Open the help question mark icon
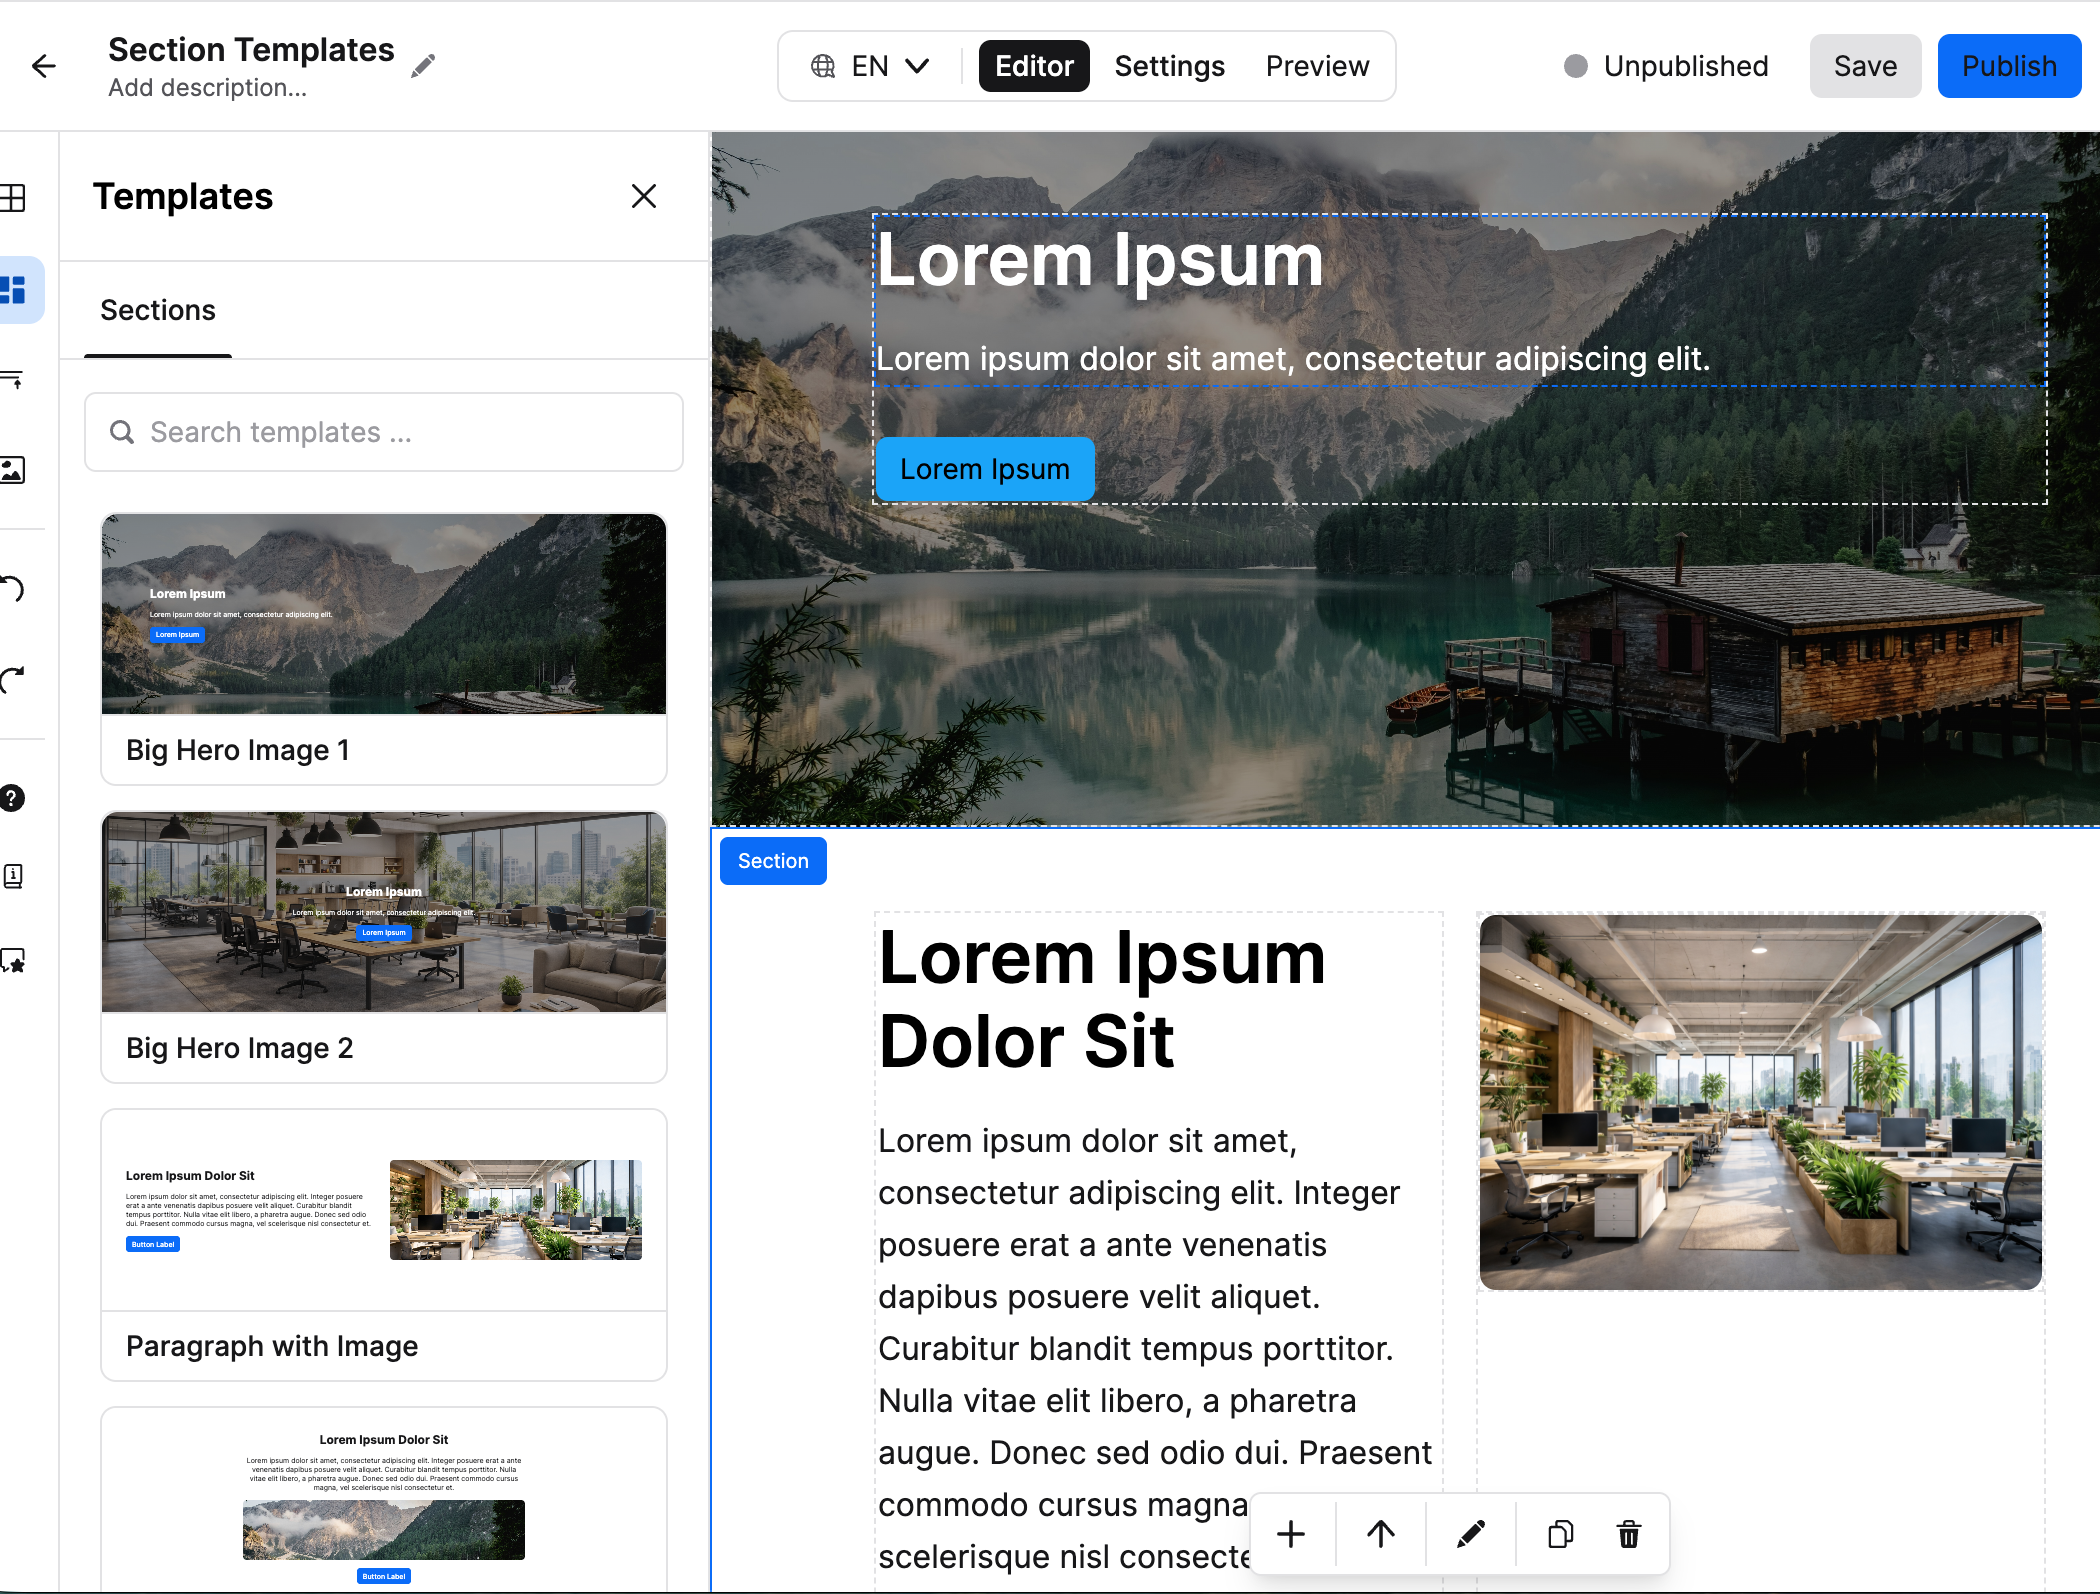Viewport: 2100px width, 1594px height. click(12, 798)
